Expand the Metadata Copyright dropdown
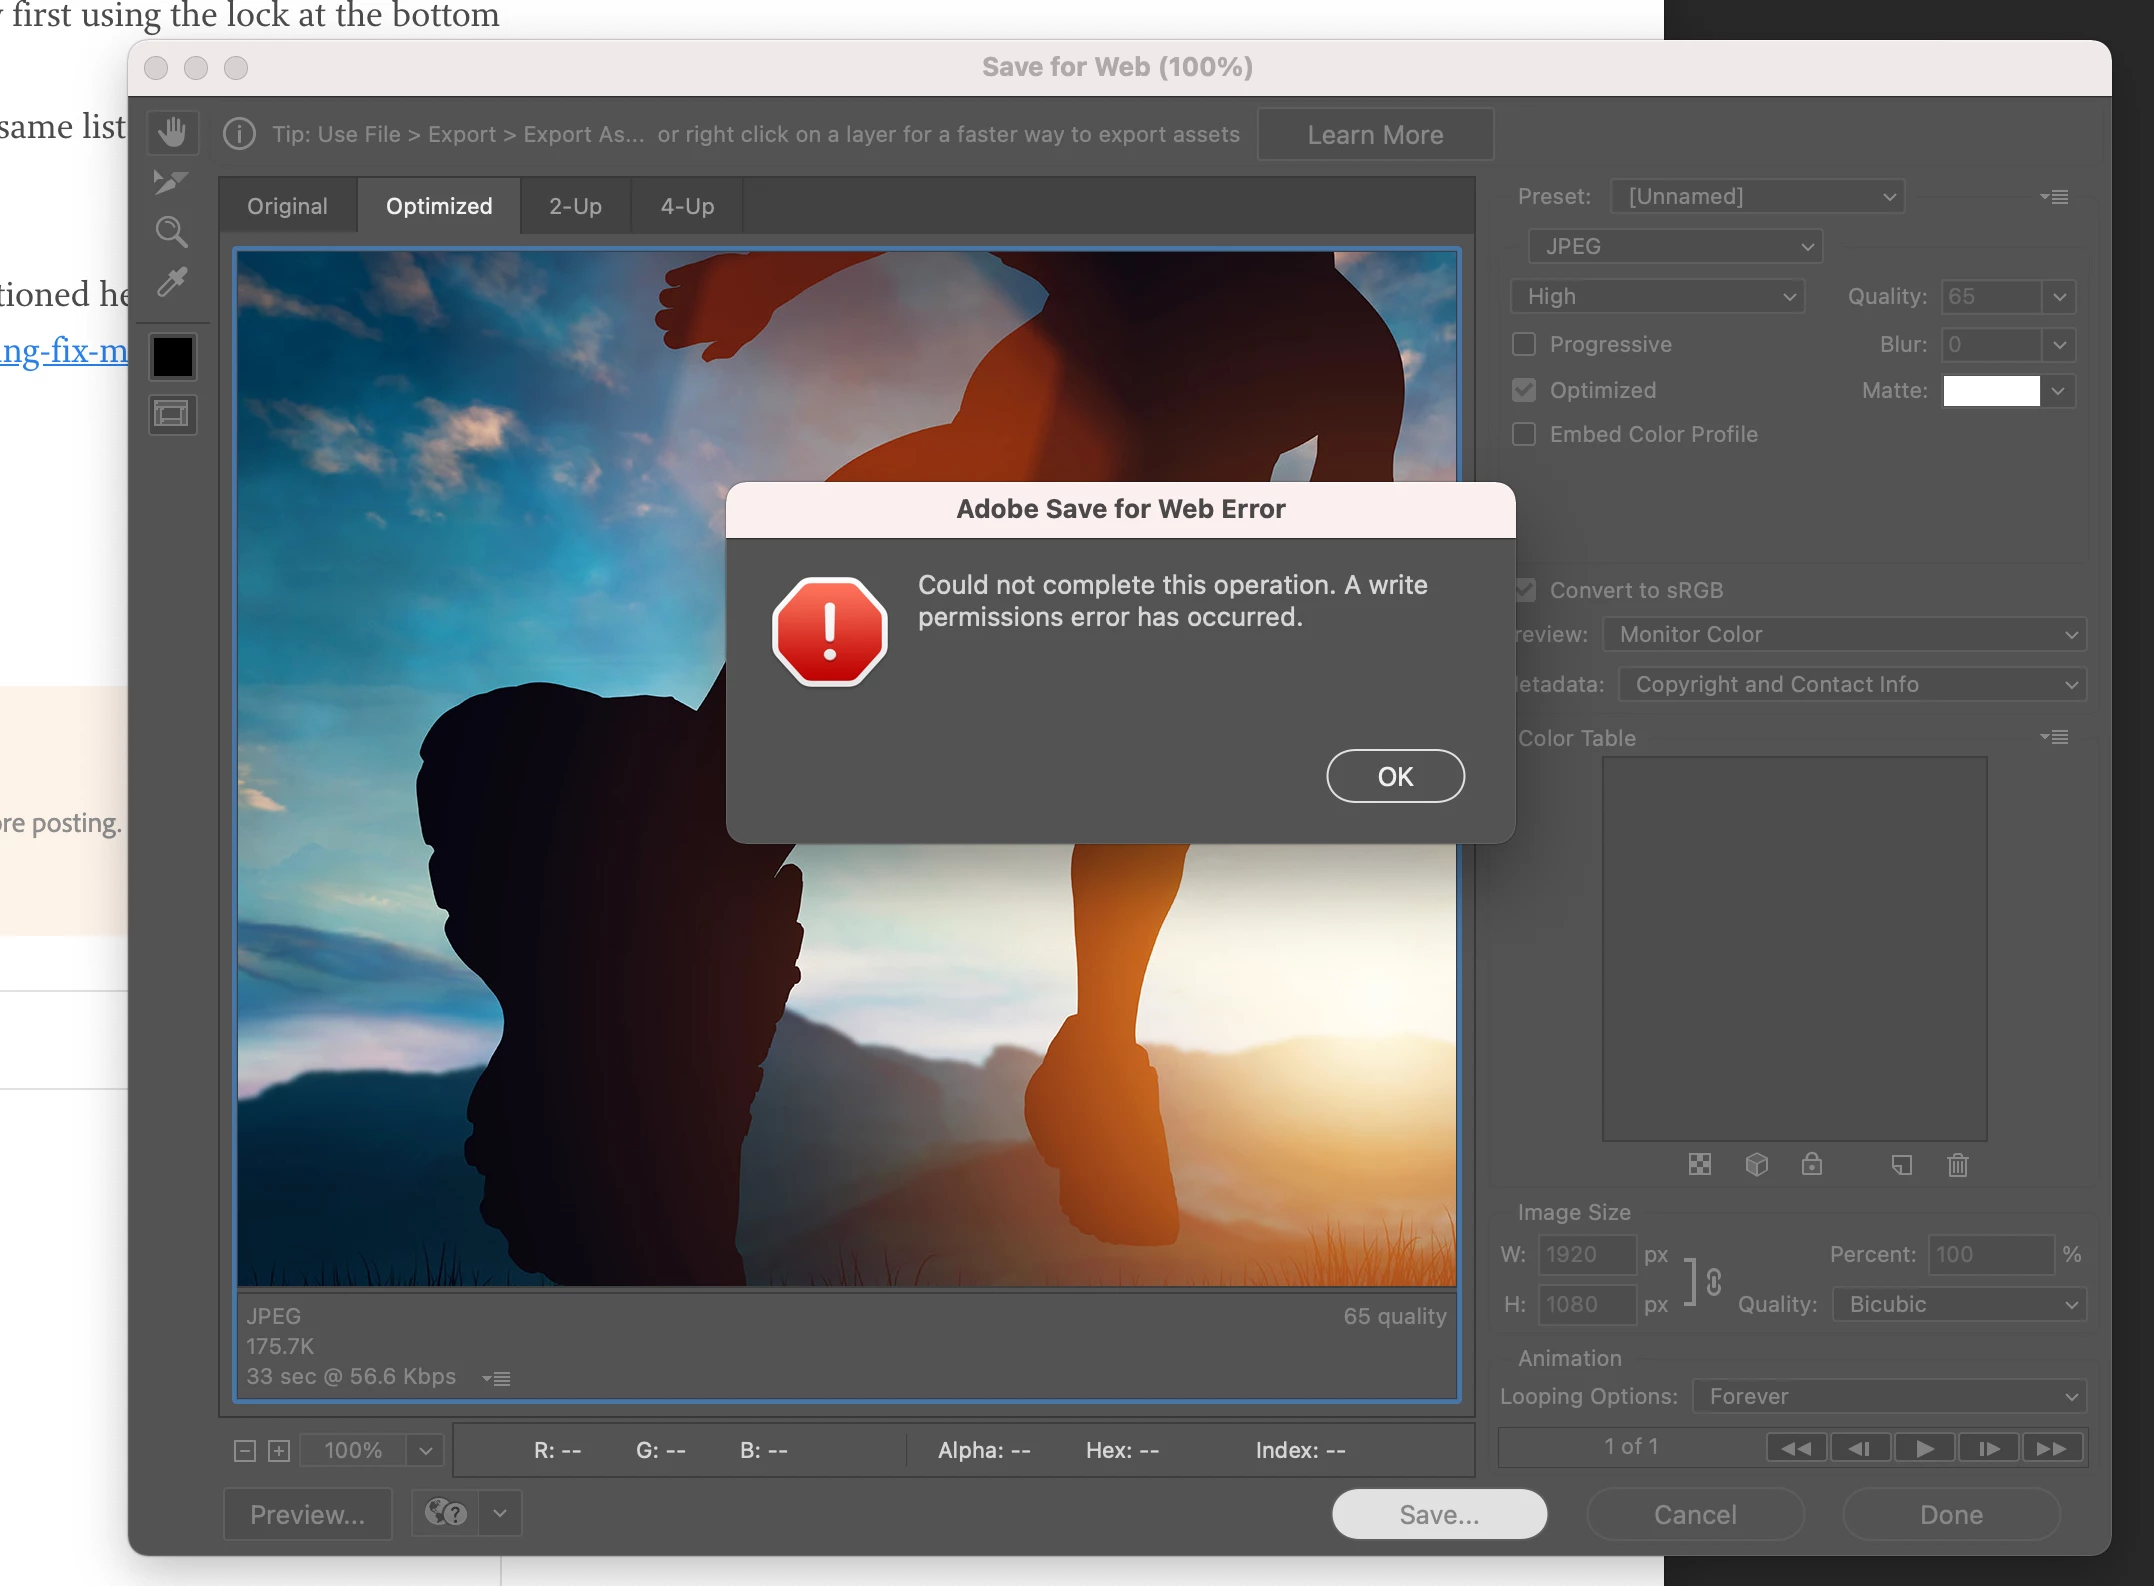 pos(1853,684)
